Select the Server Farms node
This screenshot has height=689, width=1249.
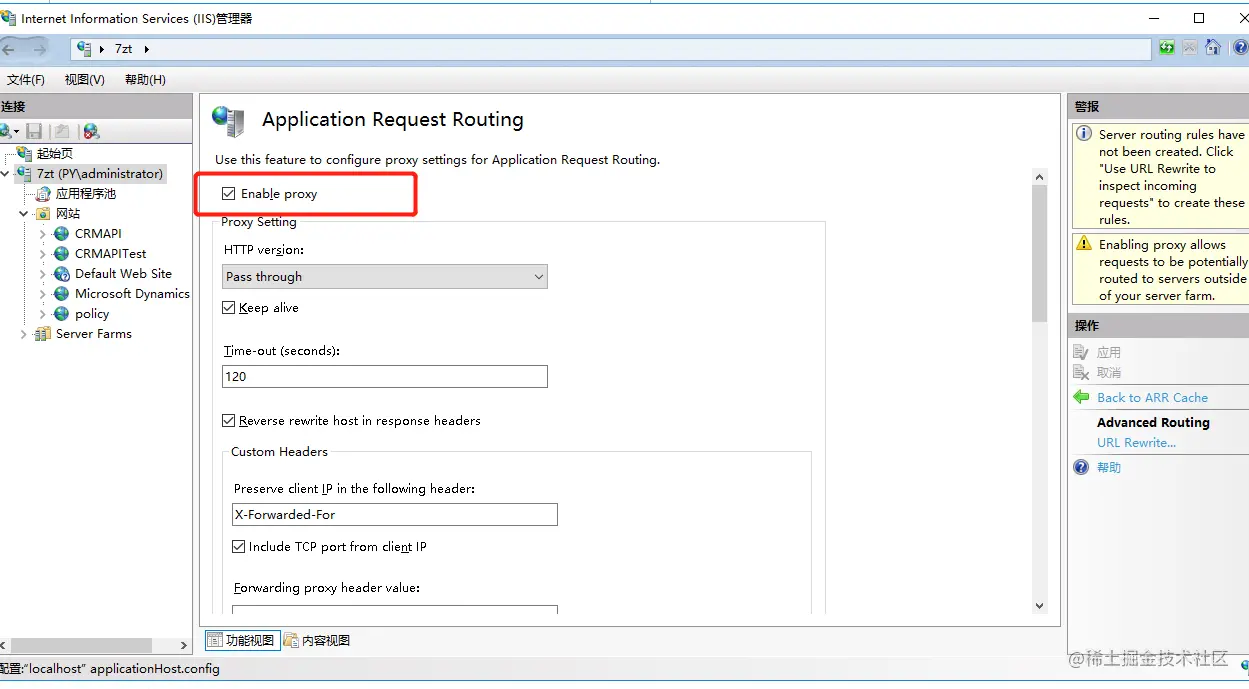[x=93, y=333]
